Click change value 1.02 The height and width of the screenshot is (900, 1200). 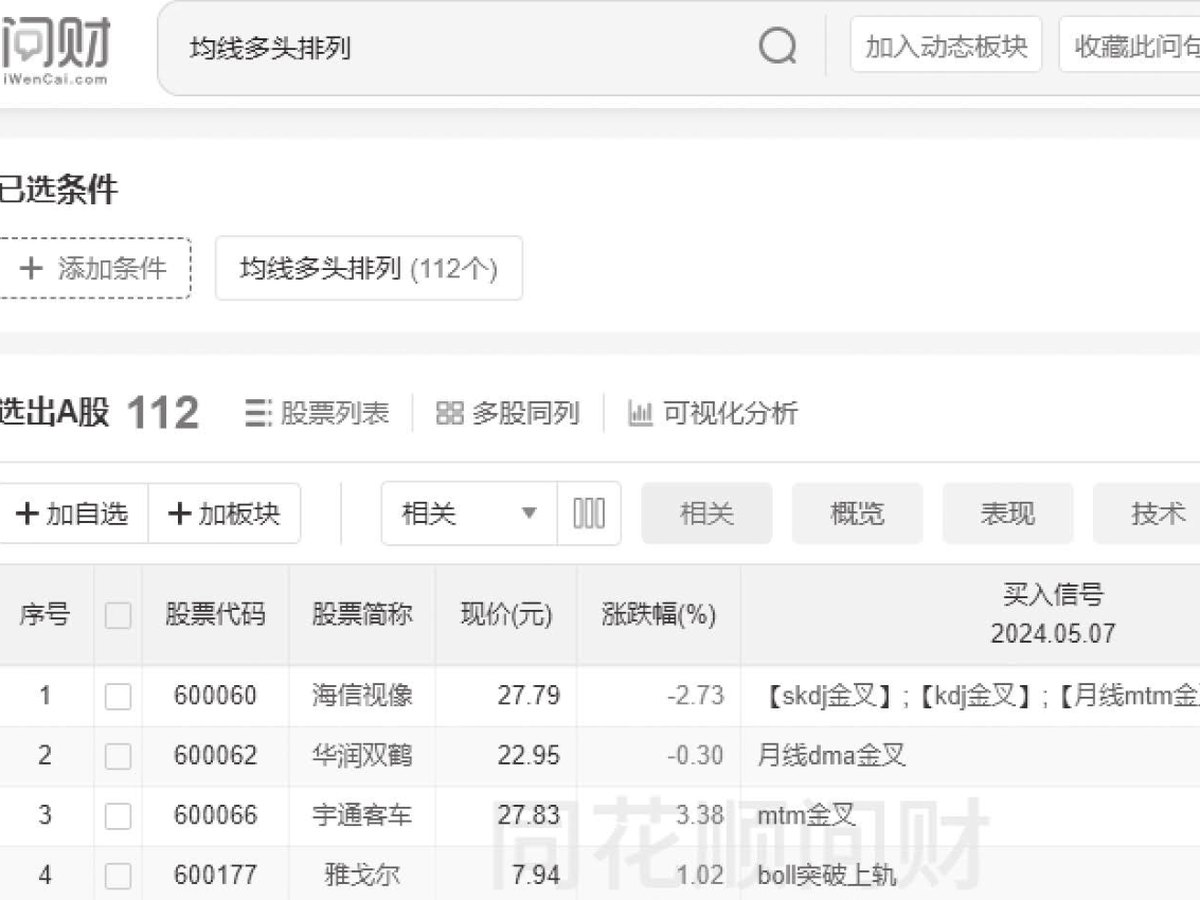699,876
